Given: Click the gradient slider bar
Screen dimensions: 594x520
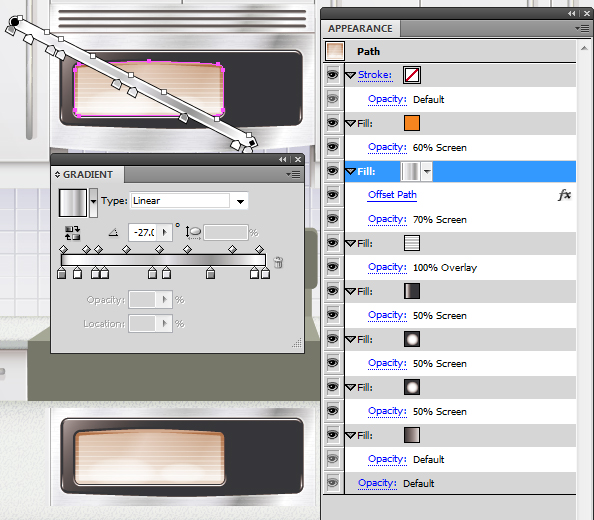Looking at the screenshot, I should (x=163, y=260).
